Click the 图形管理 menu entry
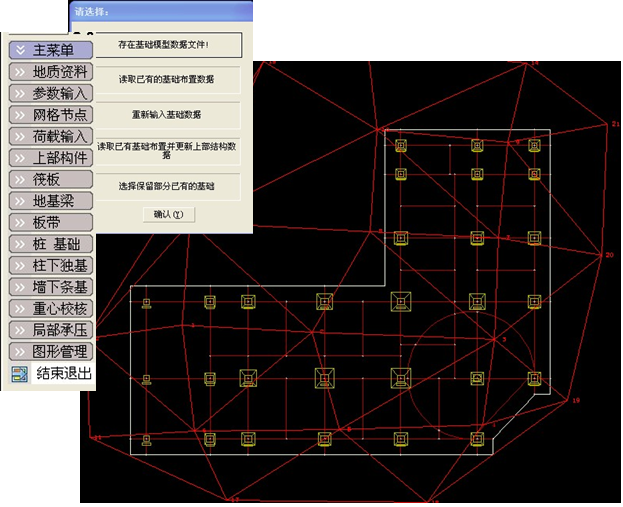Screen dimensions: 623x507 [x=50, y=352]
